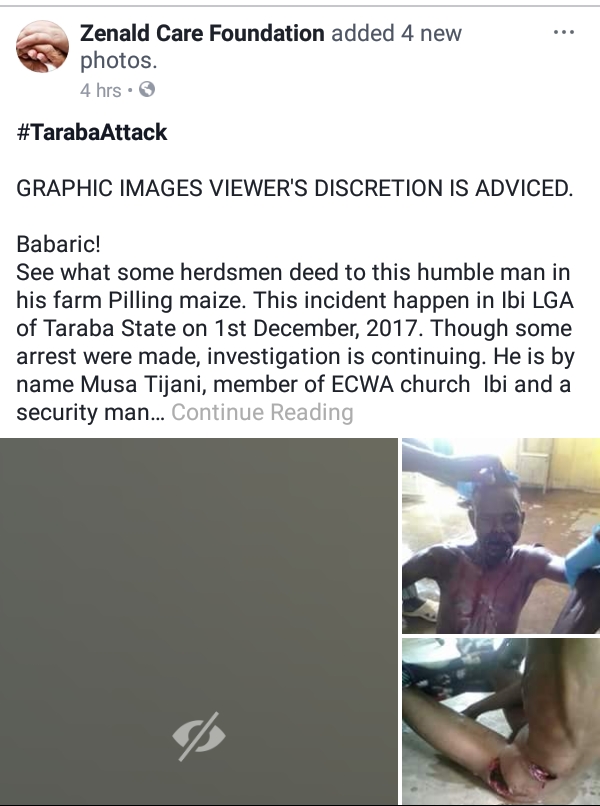Click the Zenald Care Foundation profile picture
Viewport: 600px width, 806px height.
pyautogui.click(x=42, y=47)
